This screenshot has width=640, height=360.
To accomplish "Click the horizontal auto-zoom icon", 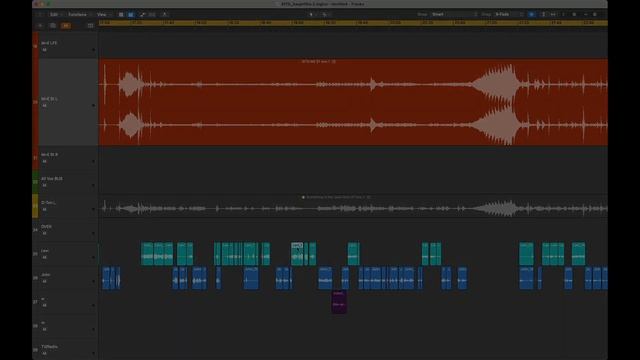I will point(553,14).
